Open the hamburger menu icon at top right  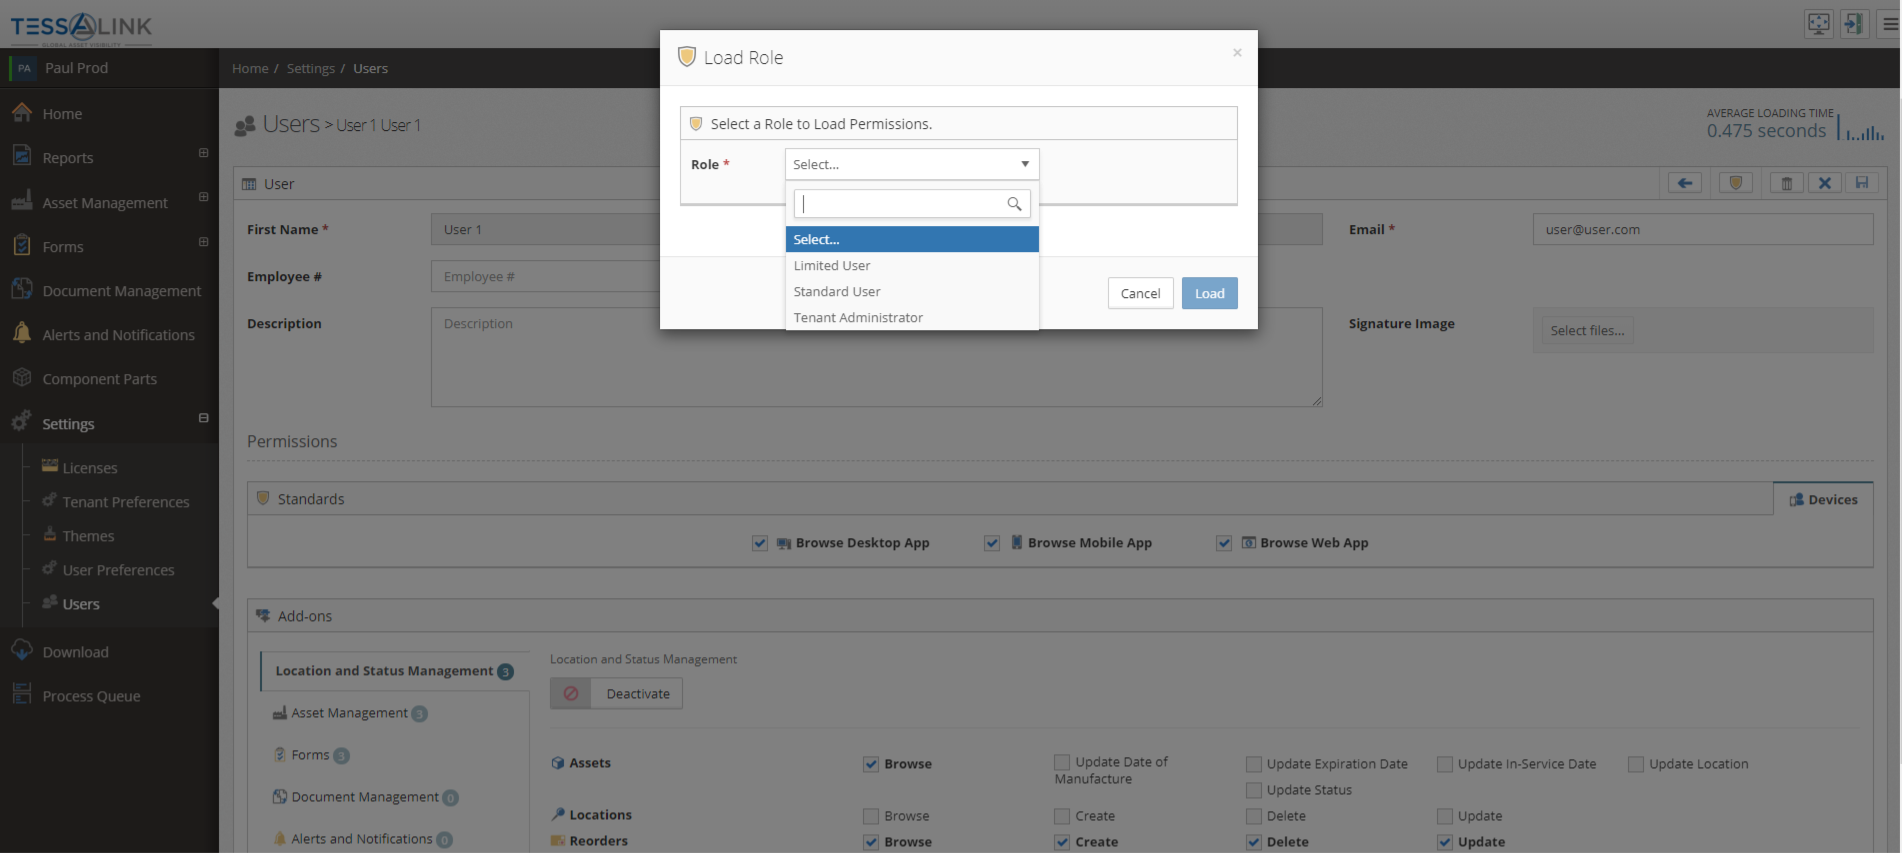pyautogui.click(x=1890, y=24)
